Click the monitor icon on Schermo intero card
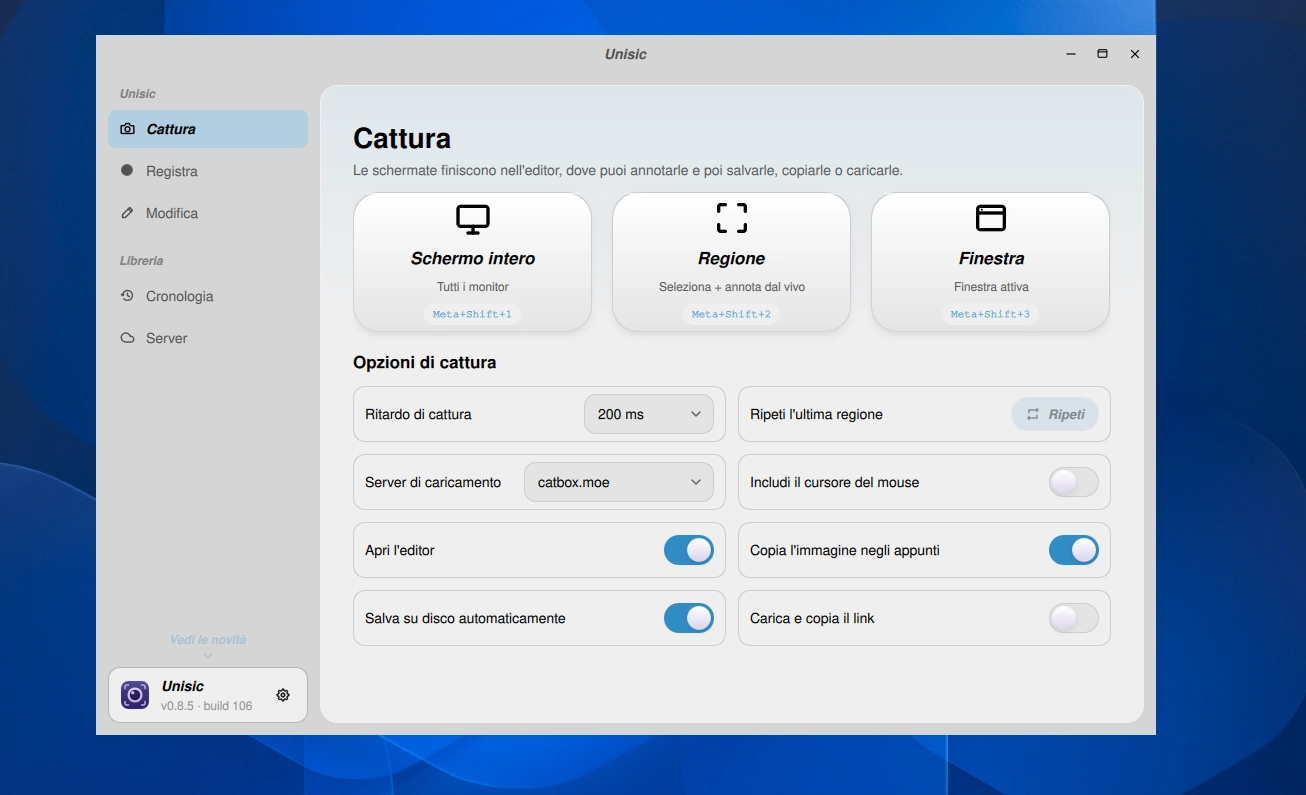This screenshot has width=1306, height=795. pos(473,219)
